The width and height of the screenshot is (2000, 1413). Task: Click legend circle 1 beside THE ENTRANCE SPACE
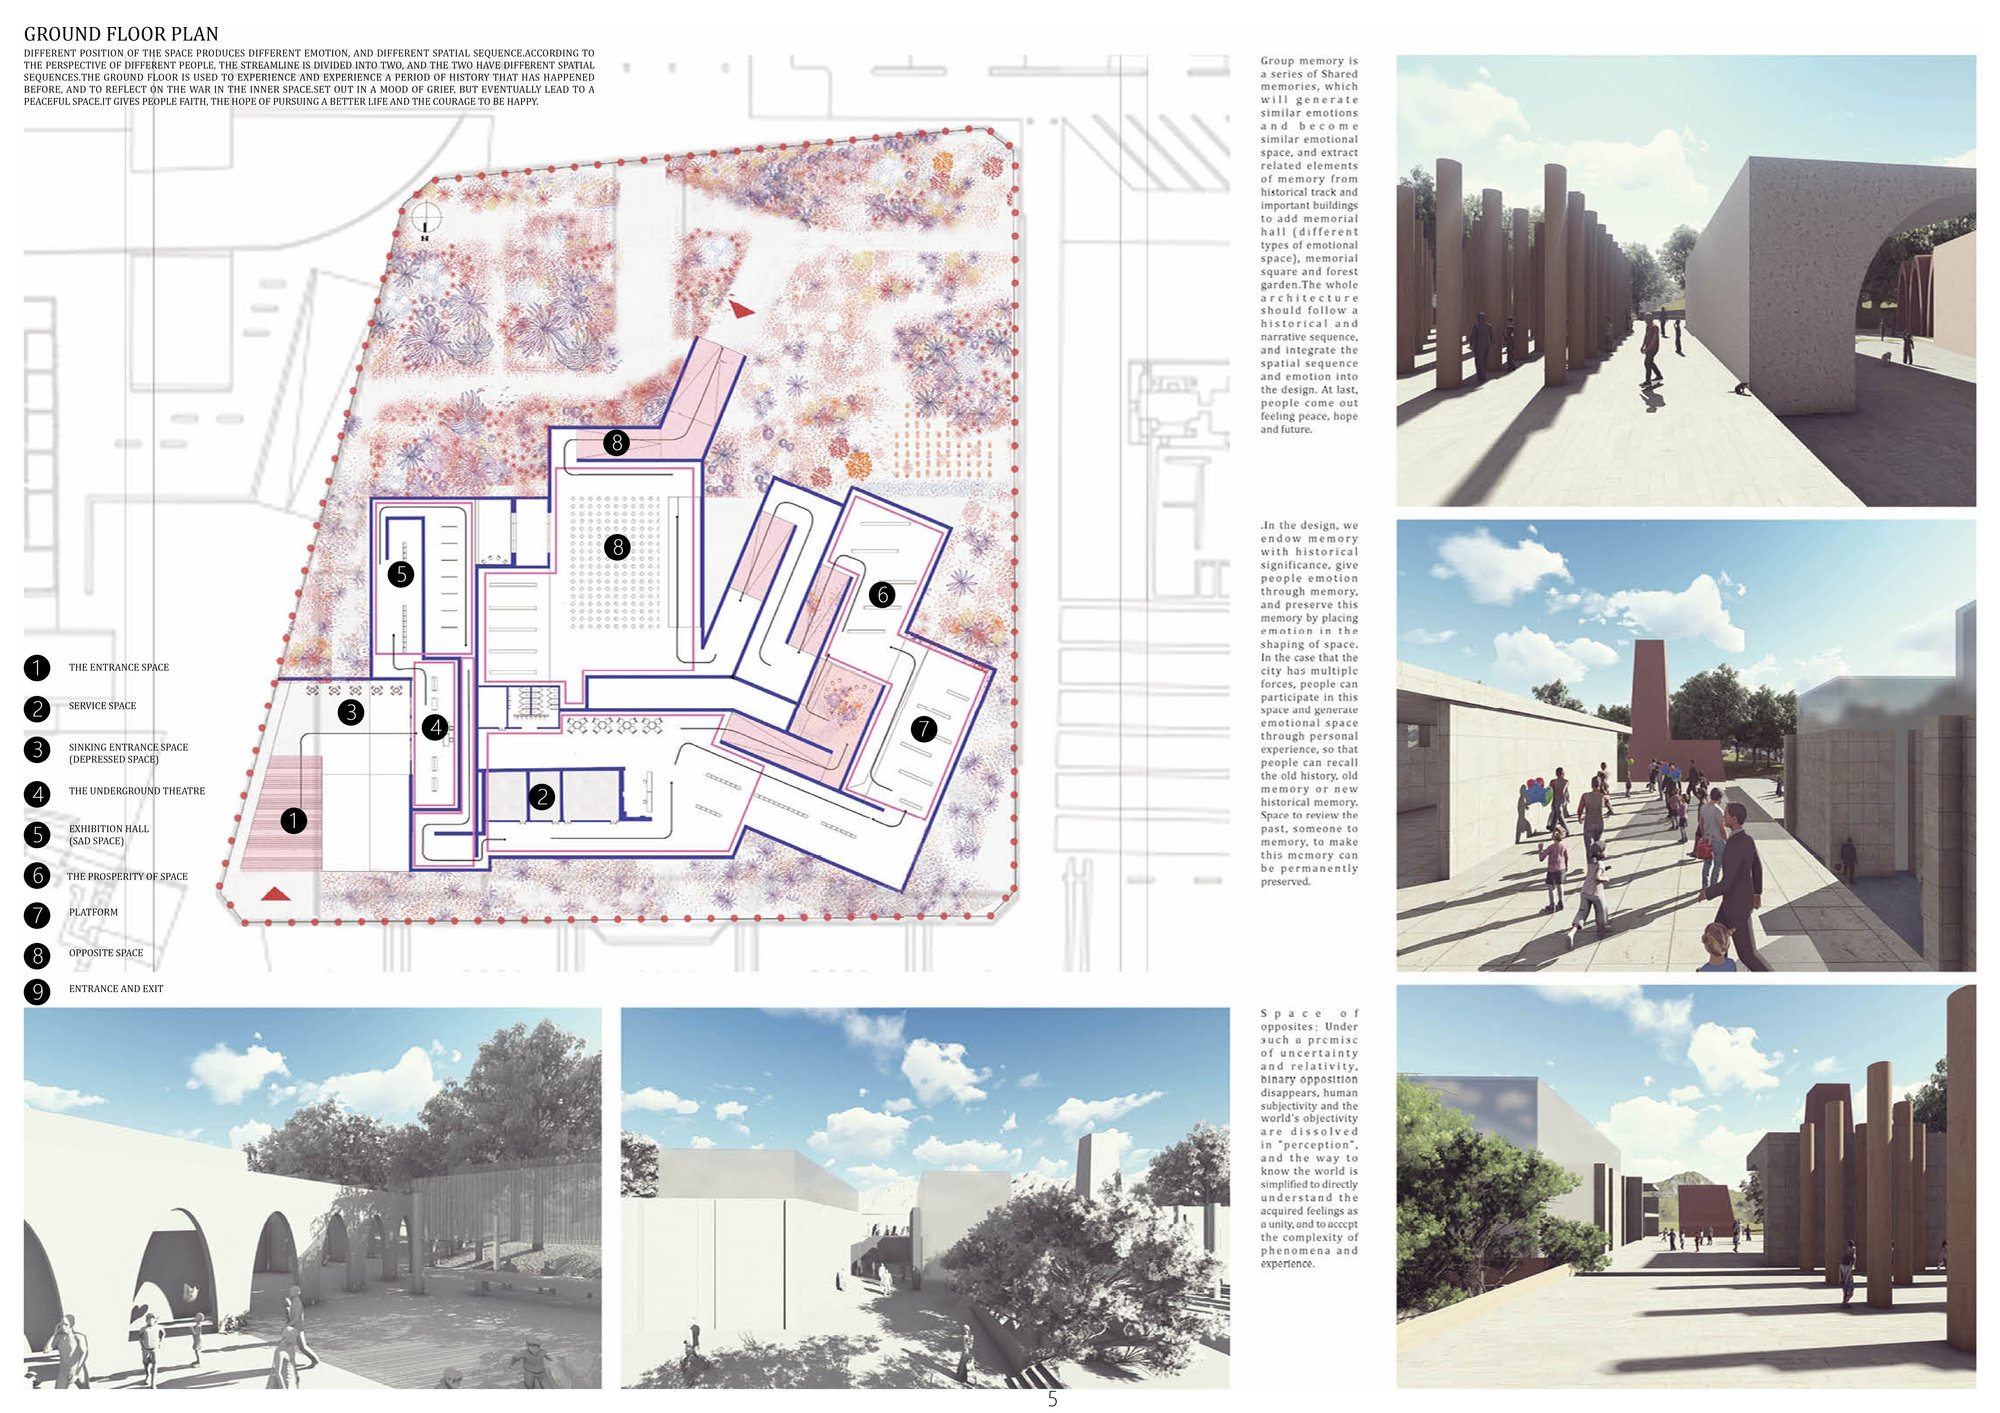pyautogui.click(x=37, y=668)
